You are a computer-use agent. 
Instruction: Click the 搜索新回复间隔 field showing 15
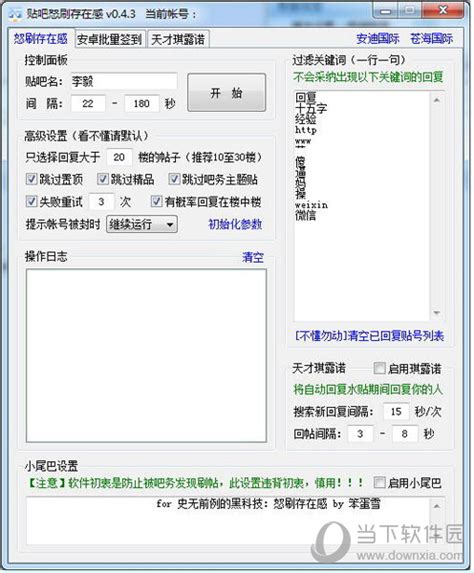tap(396, 412)
